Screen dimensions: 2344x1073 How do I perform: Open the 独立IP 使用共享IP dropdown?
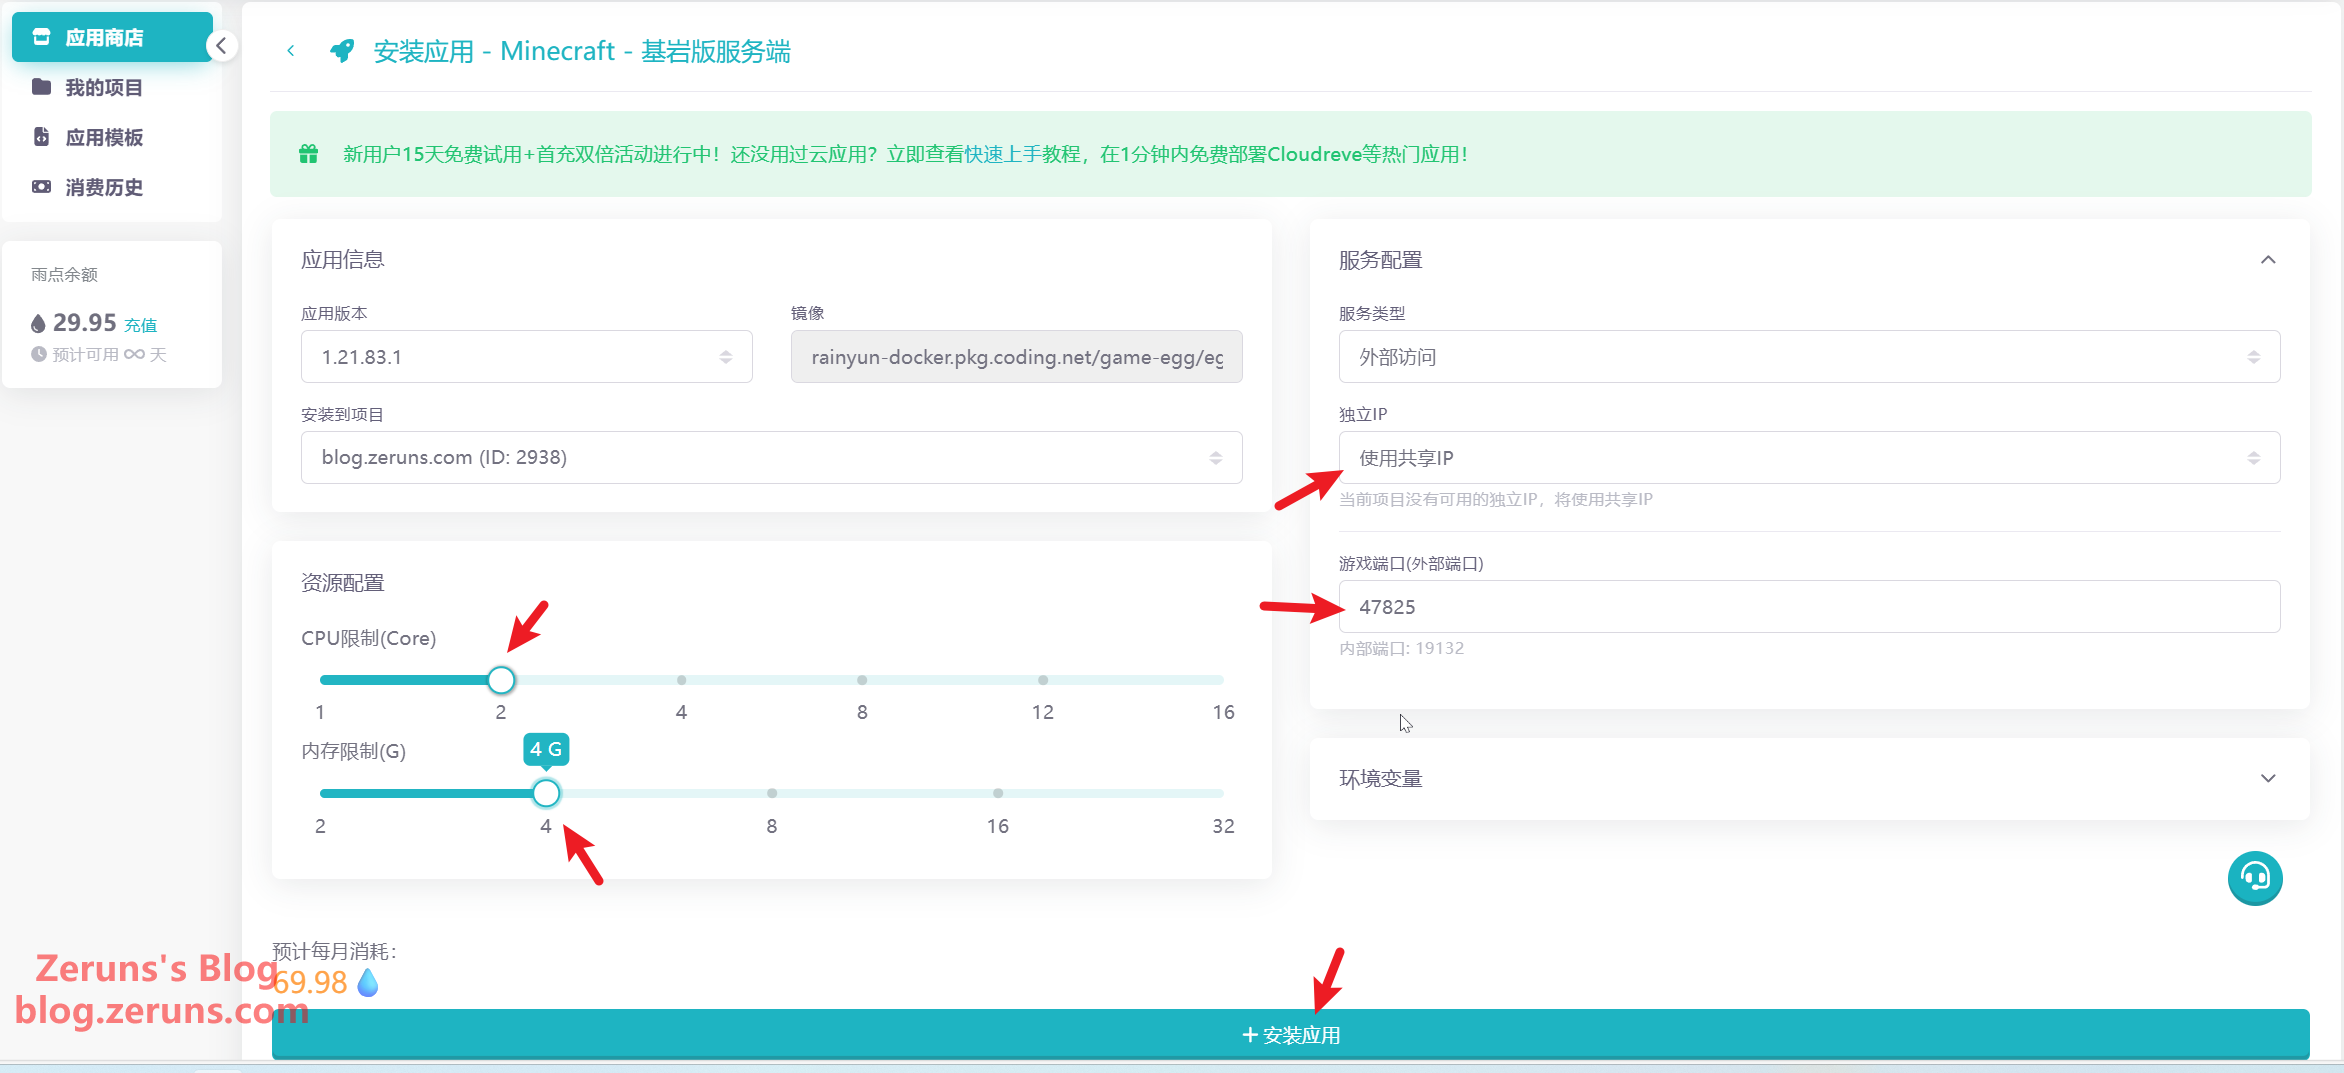point(1808,458)
